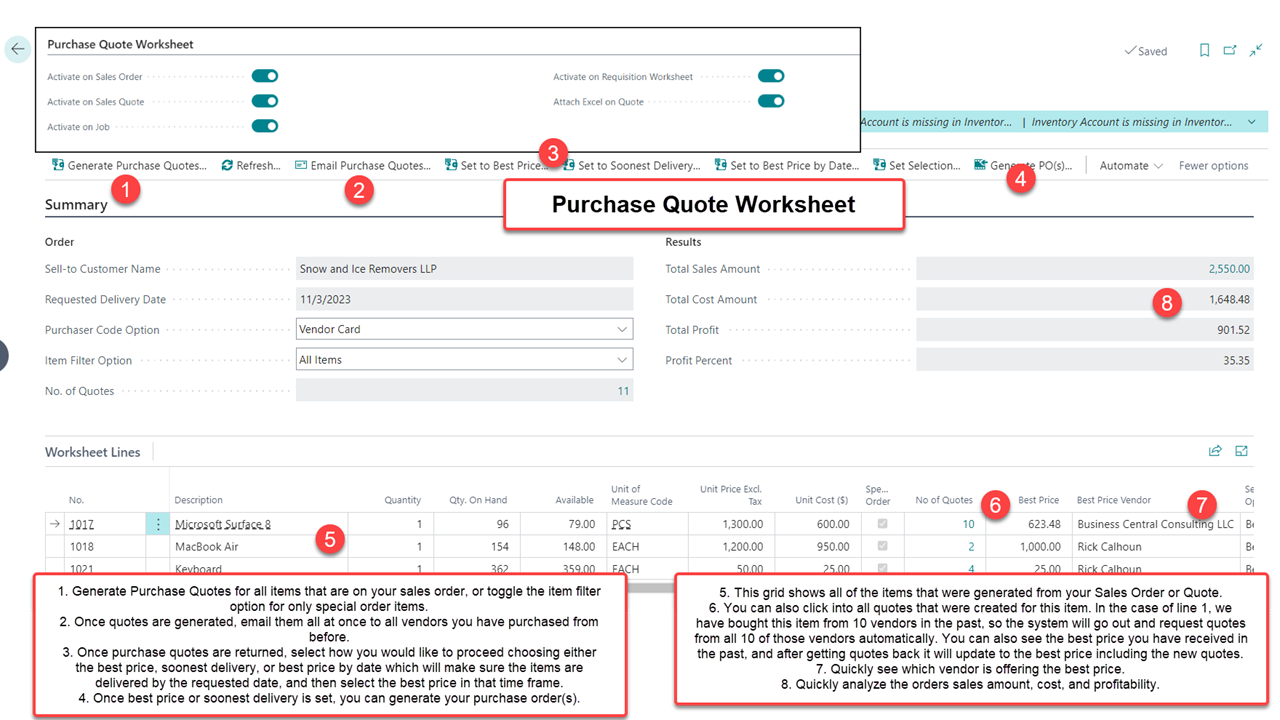Click item number 1018

(x=81, y=547)
